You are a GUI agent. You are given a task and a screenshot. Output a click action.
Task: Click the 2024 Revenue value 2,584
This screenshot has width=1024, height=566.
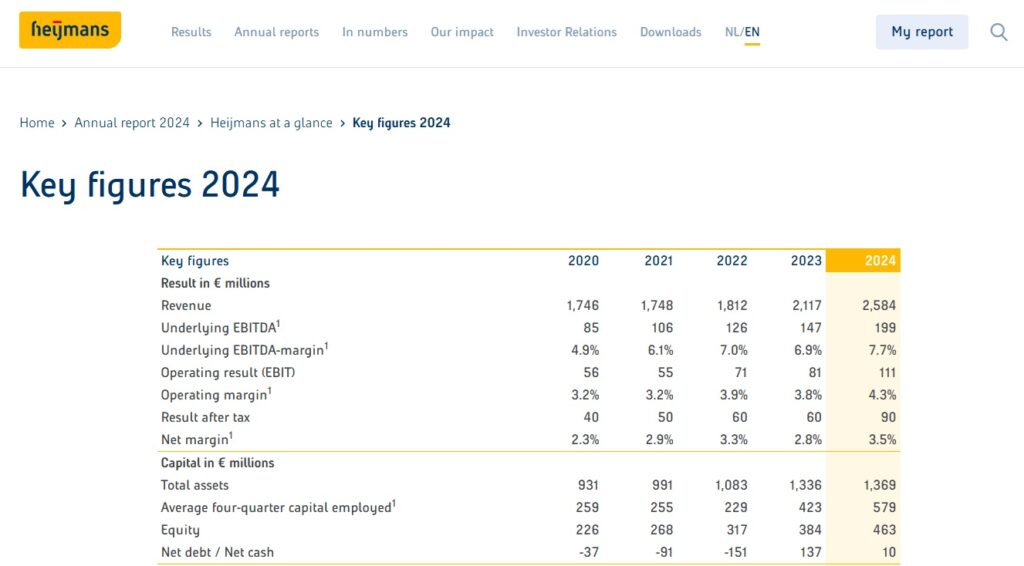point(879,306)
